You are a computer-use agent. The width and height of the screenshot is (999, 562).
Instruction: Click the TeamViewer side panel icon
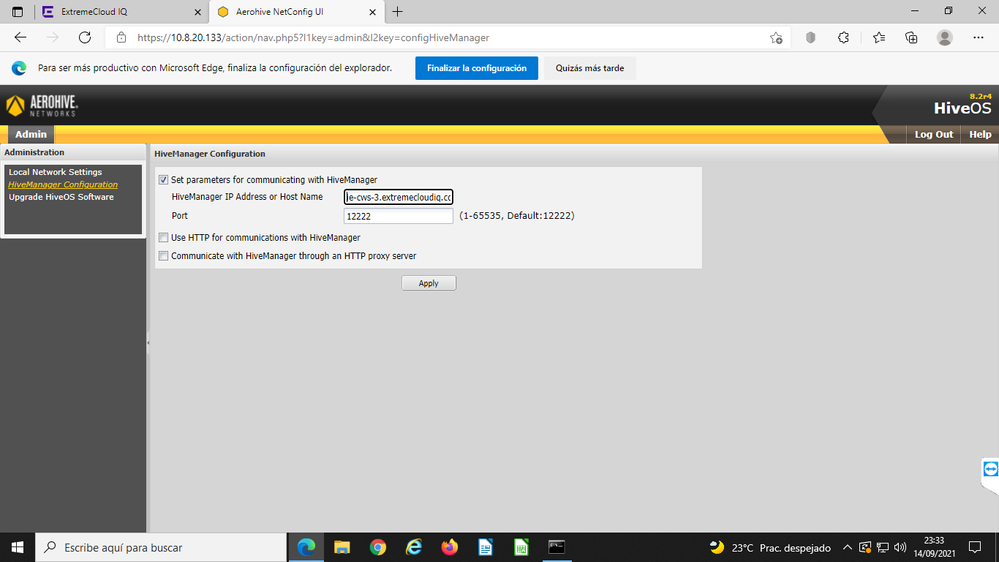click(x=990, y=468)
